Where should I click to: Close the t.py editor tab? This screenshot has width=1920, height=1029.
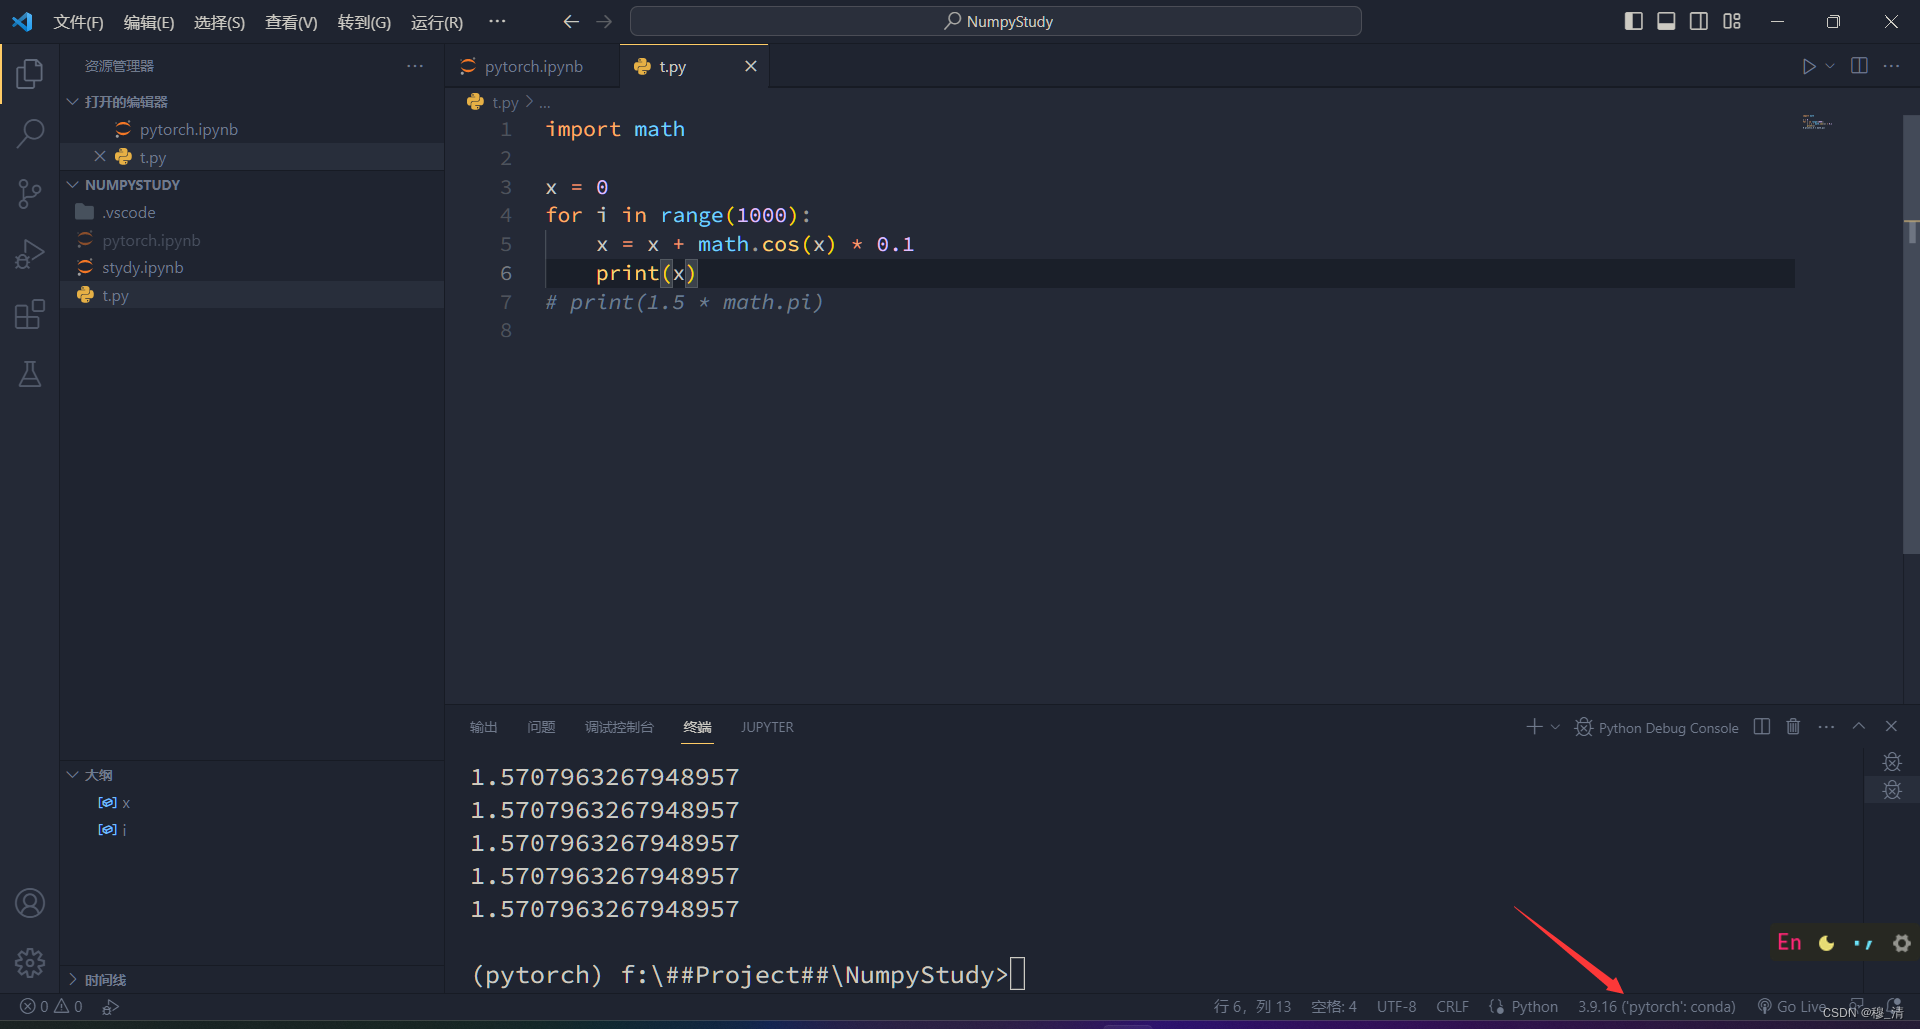pos(750,66)
